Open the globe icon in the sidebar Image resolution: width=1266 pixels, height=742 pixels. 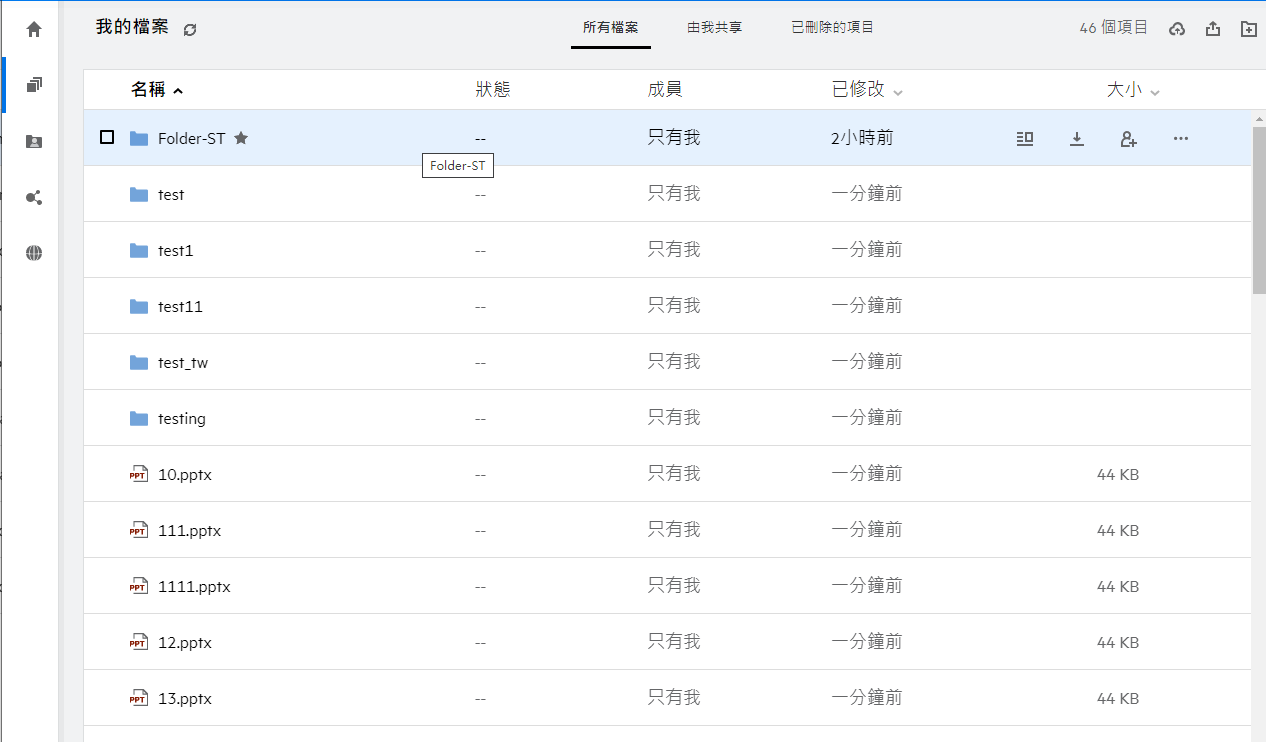coord(34,253)
